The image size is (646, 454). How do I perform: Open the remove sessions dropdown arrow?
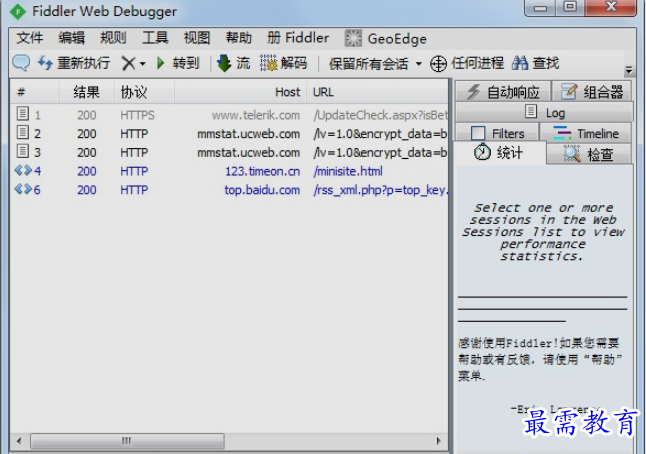click(x=143, y=64)
